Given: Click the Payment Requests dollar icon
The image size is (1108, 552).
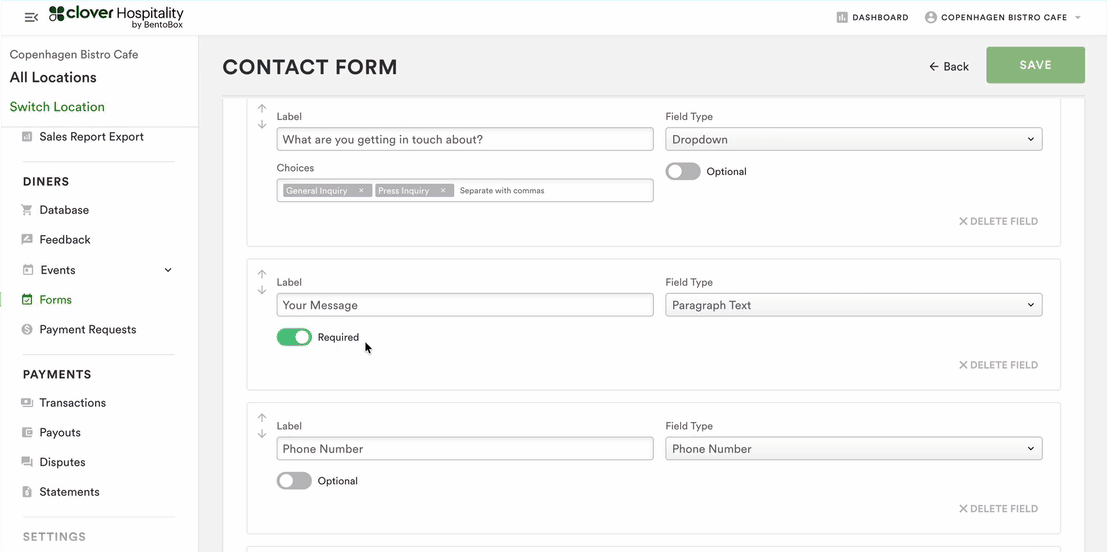Looking at the screenshot, I should pos(27,329).
